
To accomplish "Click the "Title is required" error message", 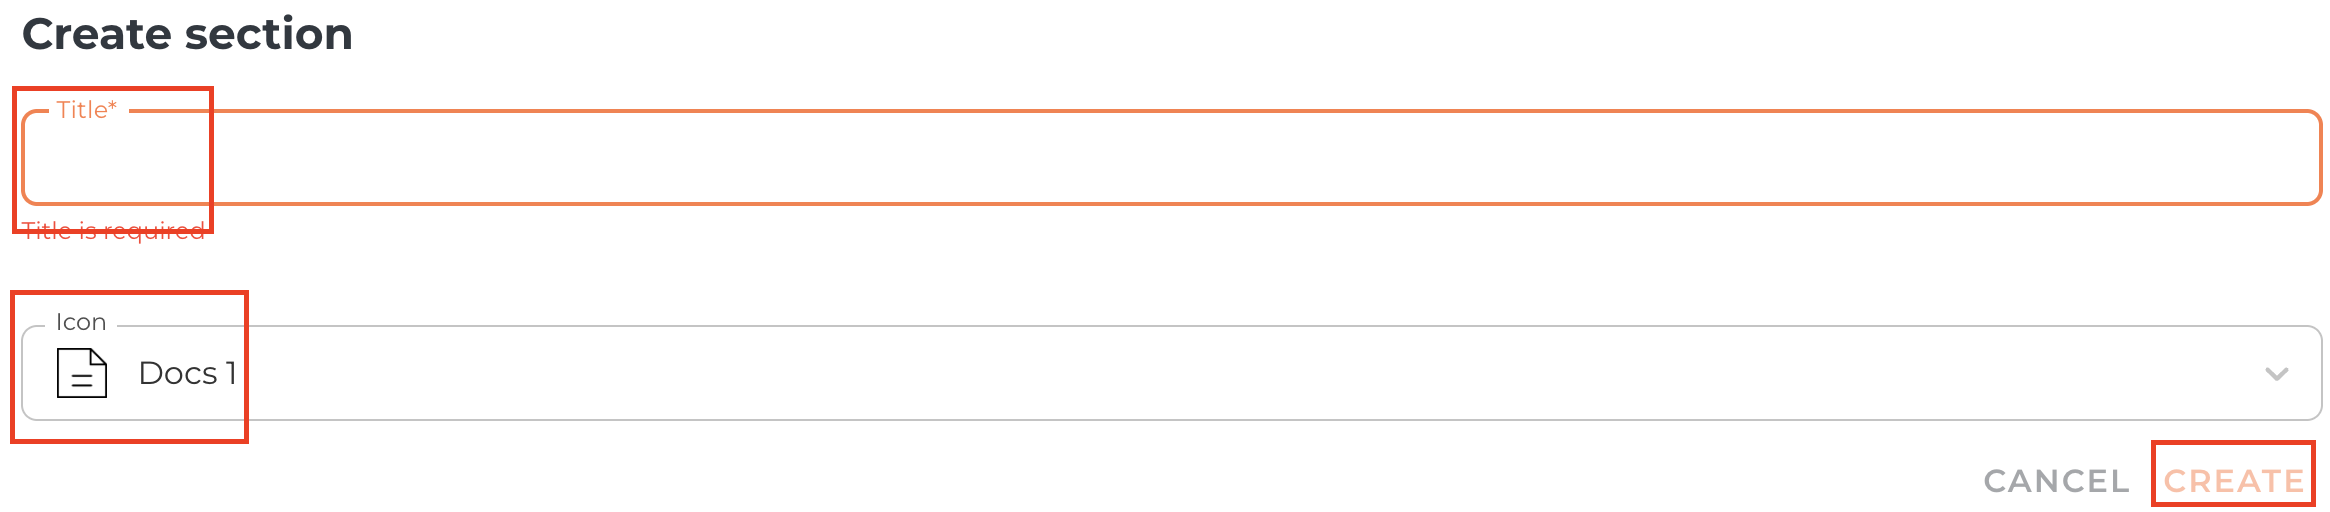I will [x=114, y=231].
